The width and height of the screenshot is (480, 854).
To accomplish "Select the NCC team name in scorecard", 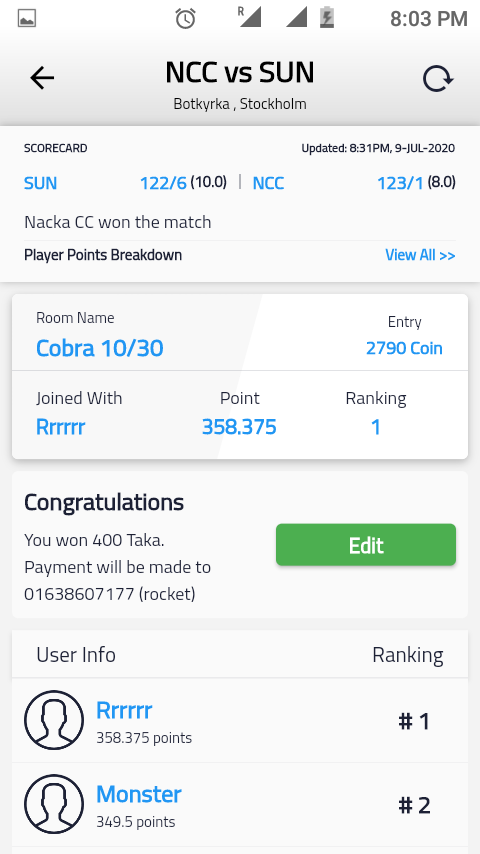I will pyautogui.click(x=268, y=183).
